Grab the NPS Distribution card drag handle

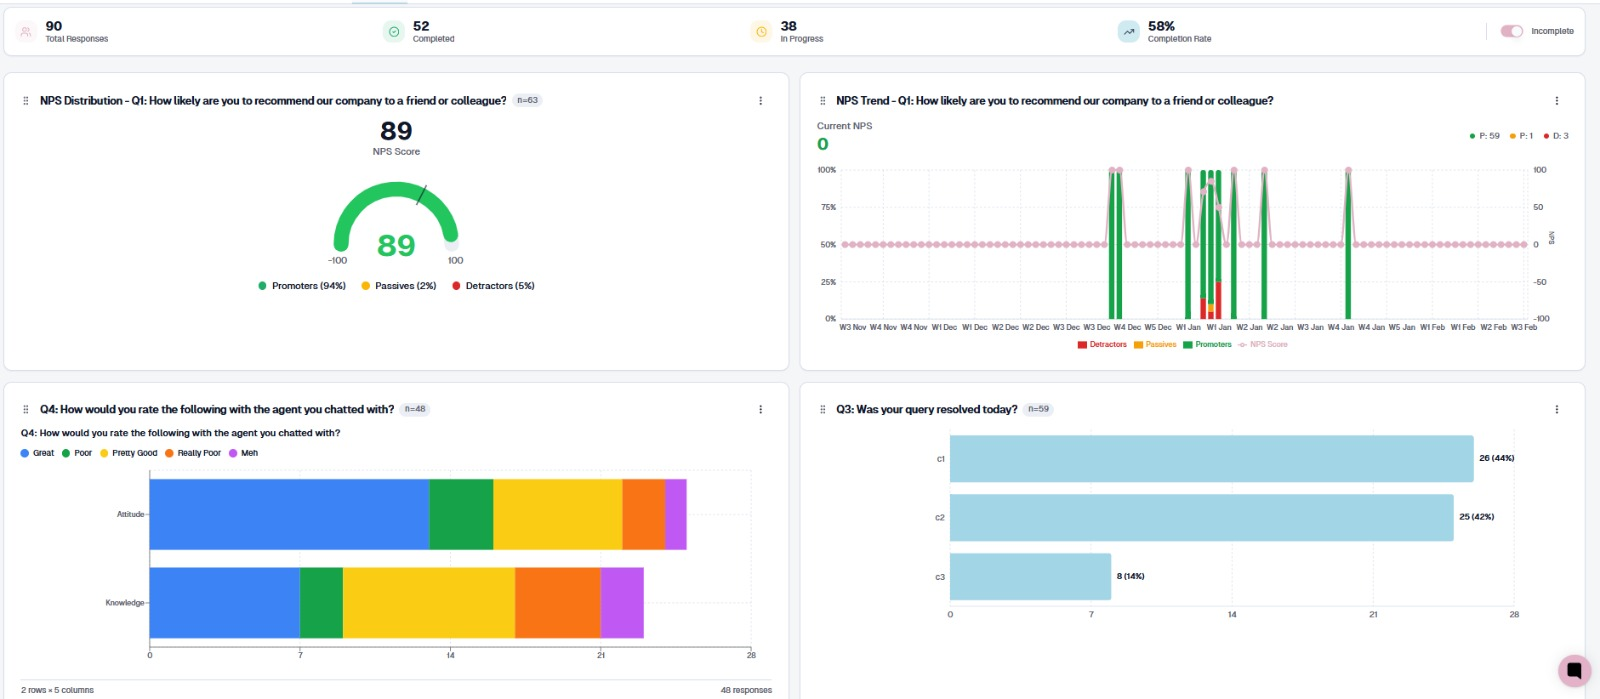pos(26,101)
